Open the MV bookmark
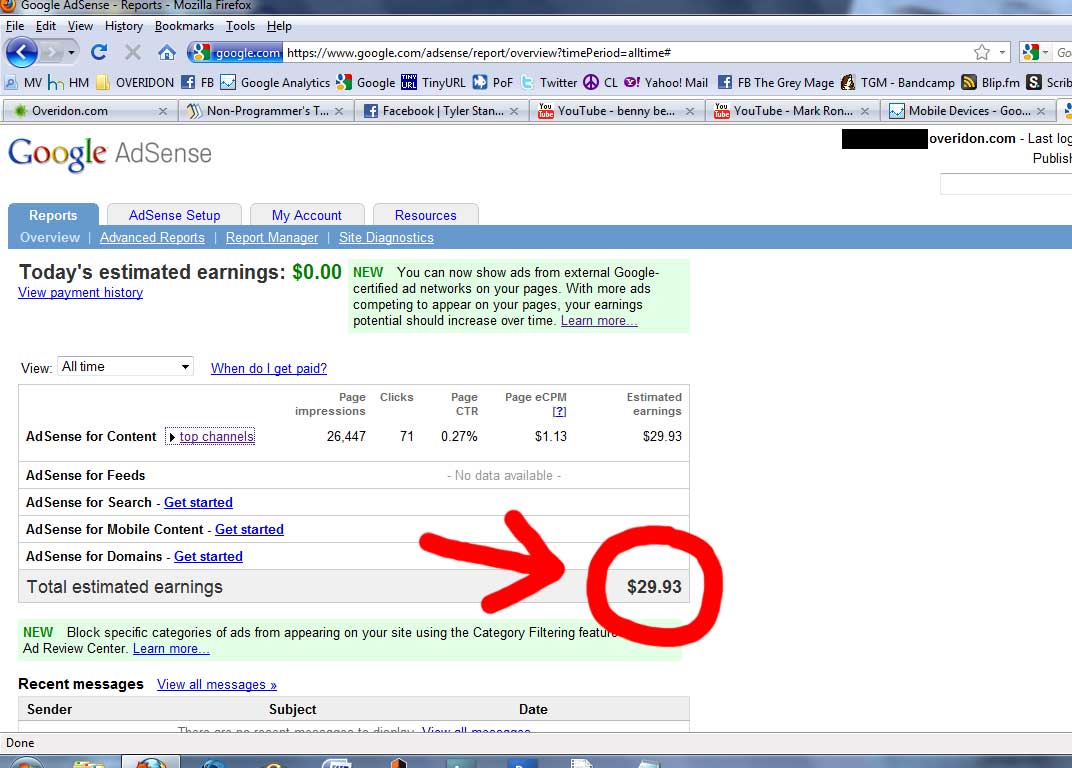The height and width of the screenshot is (768, 1072). click(x=24, y=83)
